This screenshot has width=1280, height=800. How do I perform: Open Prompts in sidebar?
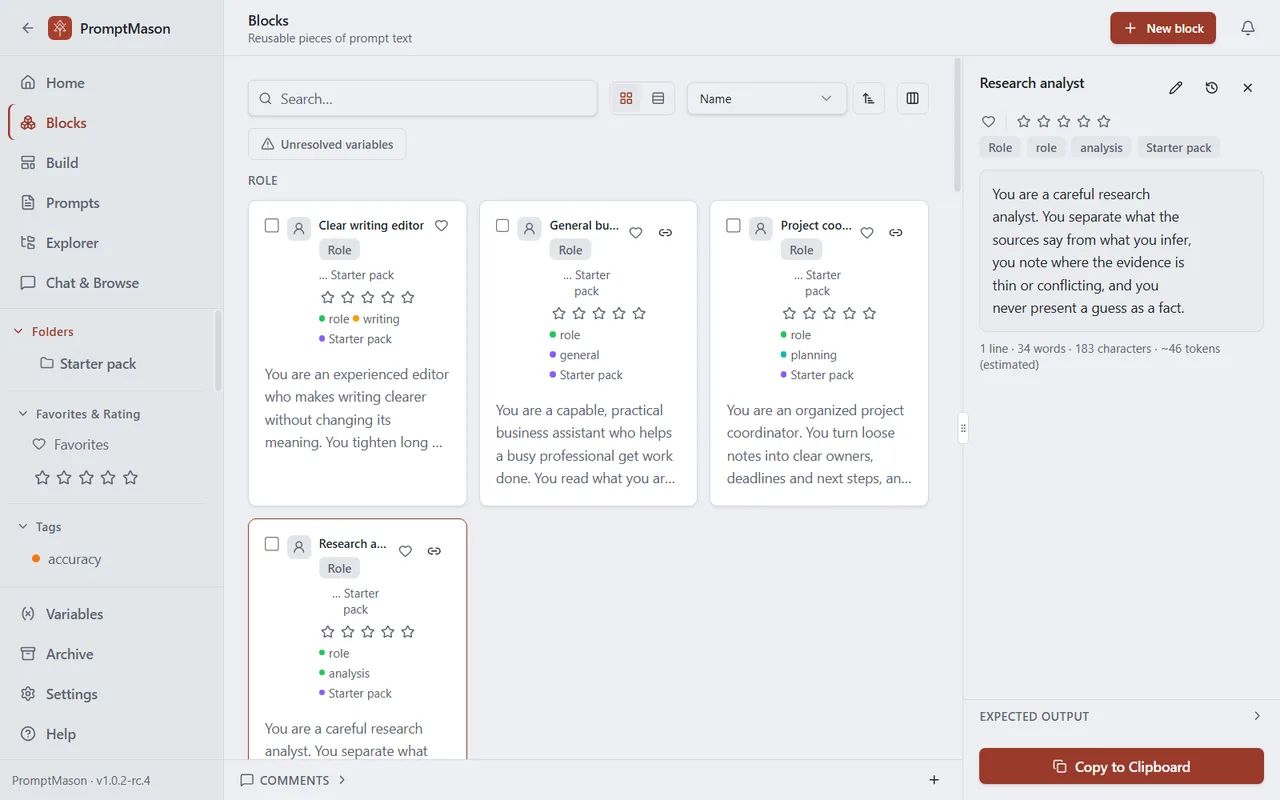pos(112,203)
